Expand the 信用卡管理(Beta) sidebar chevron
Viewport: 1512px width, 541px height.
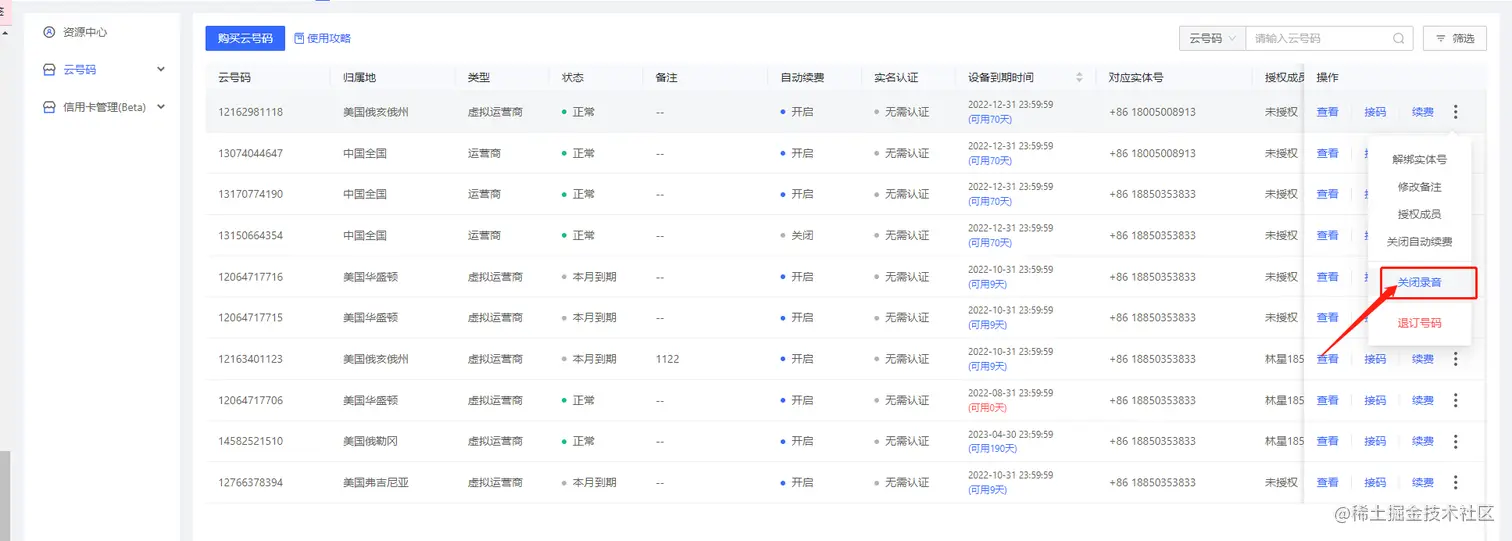tap(161, 107)
